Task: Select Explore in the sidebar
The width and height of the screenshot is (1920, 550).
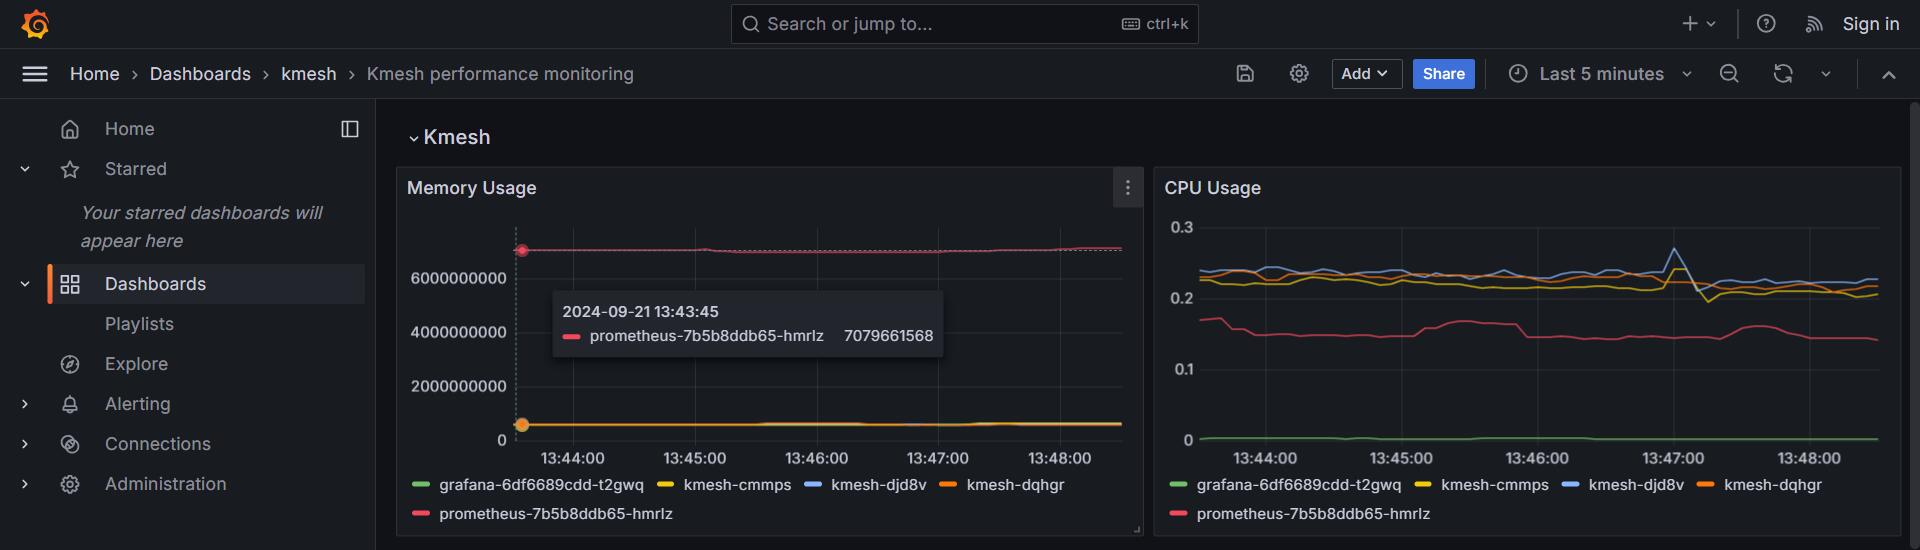Action: pos(136,364)
